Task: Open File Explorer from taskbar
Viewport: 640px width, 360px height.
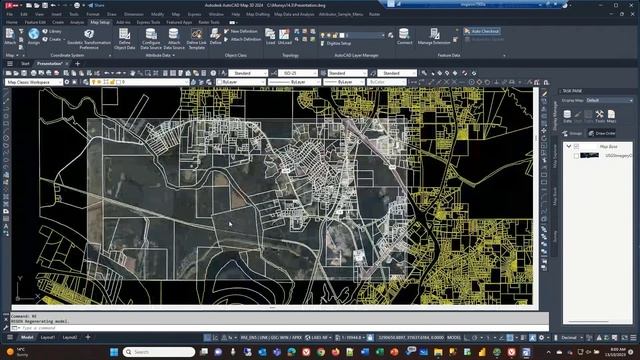Action: tap(438, 352)
